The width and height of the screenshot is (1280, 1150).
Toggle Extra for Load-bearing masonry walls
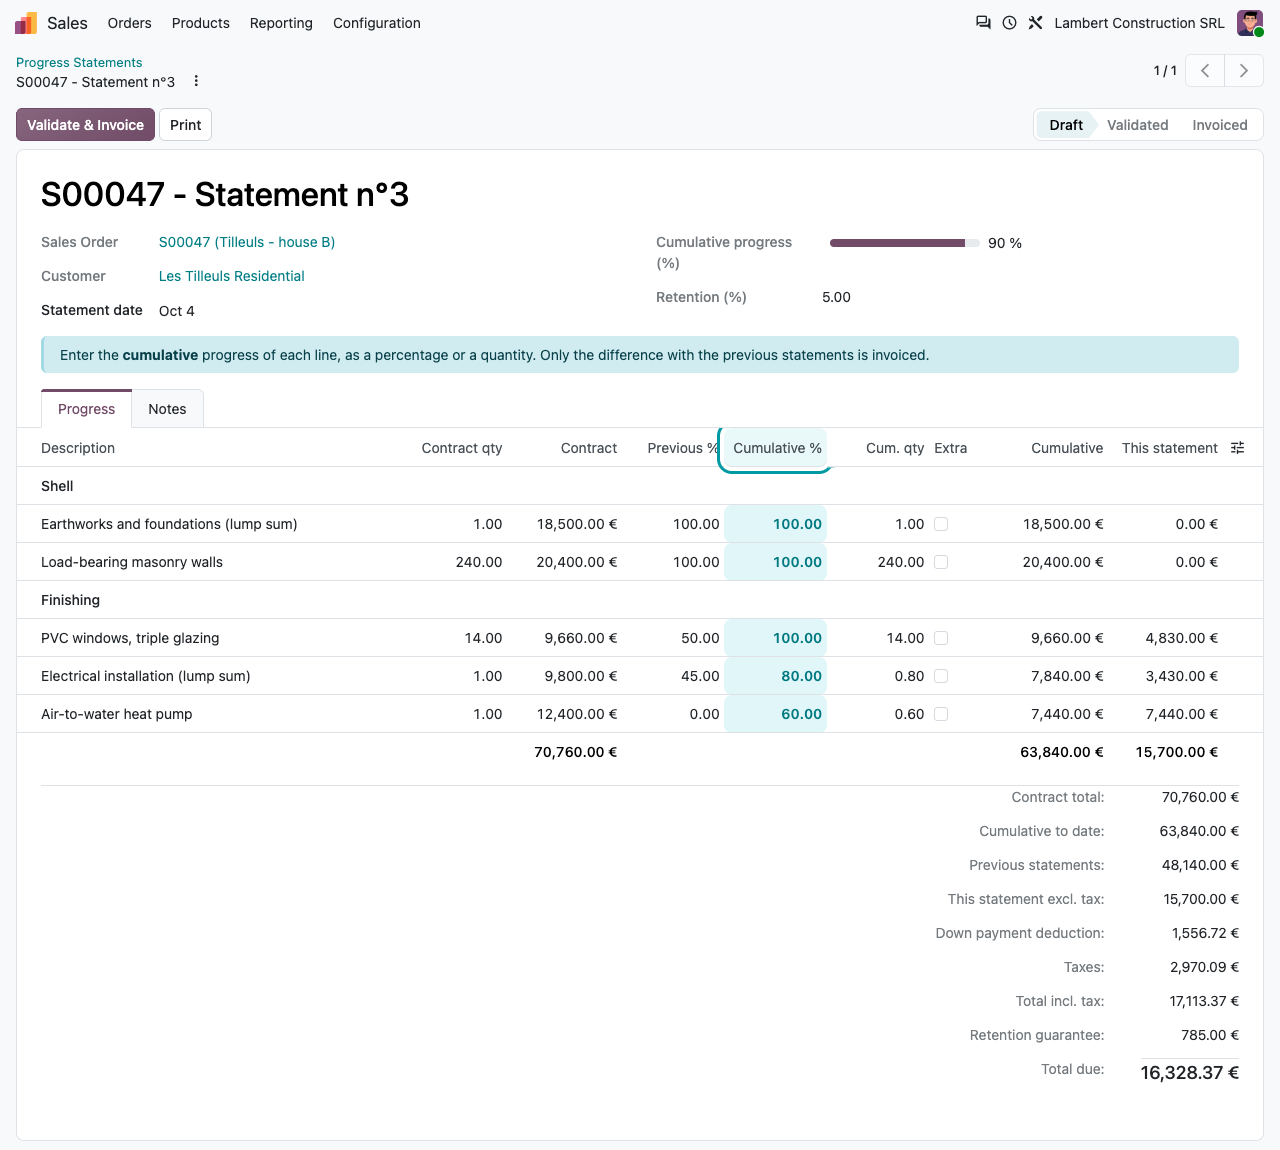click(941, 562)
